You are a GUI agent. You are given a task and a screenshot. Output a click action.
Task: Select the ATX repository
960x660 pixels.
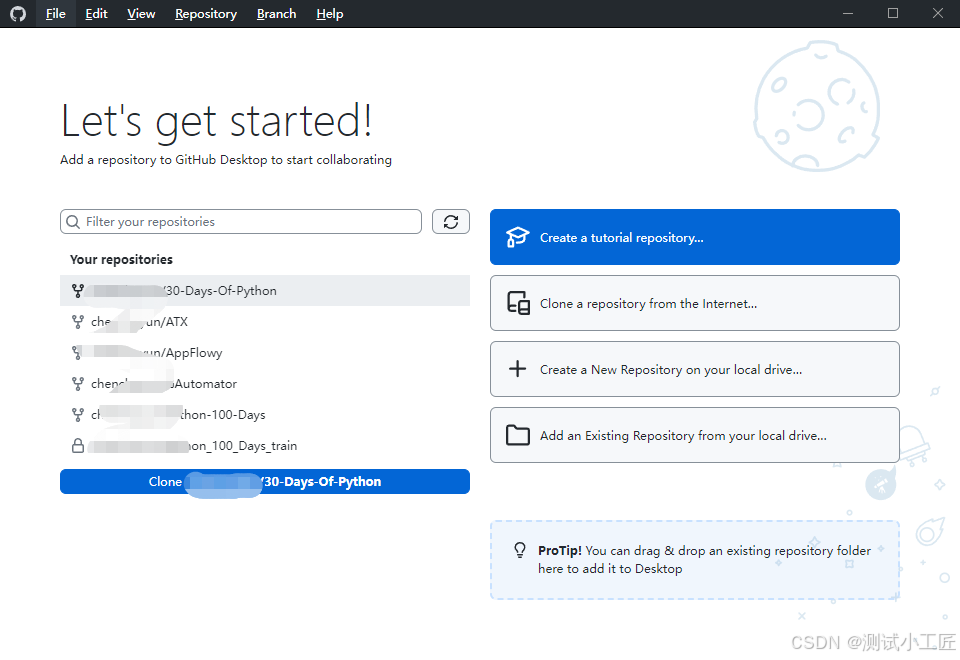[x=264, y=321]
